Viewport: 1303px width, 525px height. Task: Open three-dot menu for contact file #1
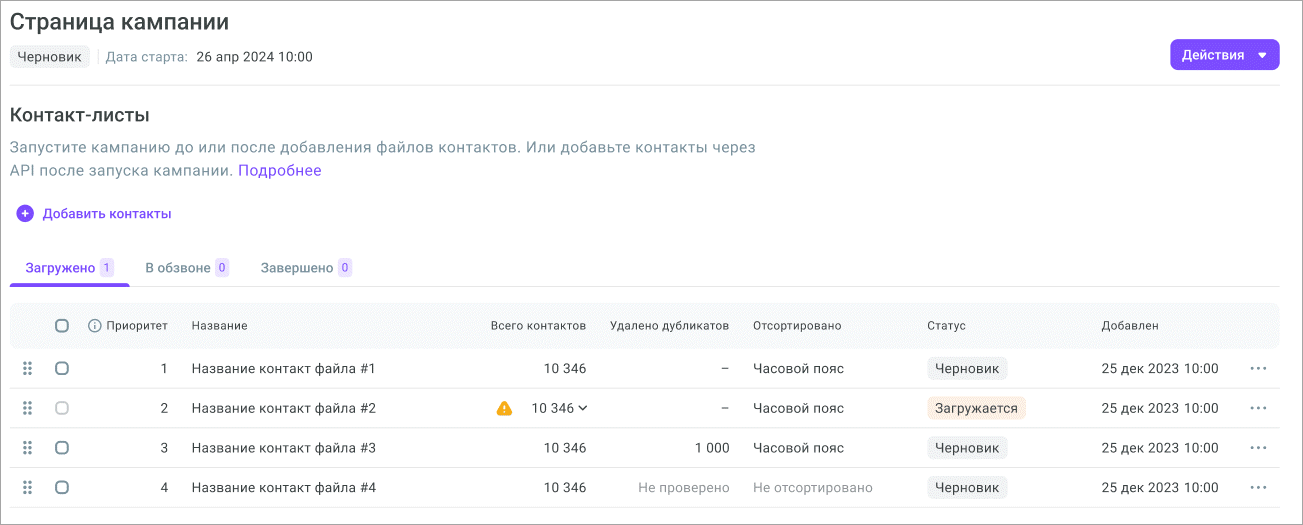coord(1258,368)
